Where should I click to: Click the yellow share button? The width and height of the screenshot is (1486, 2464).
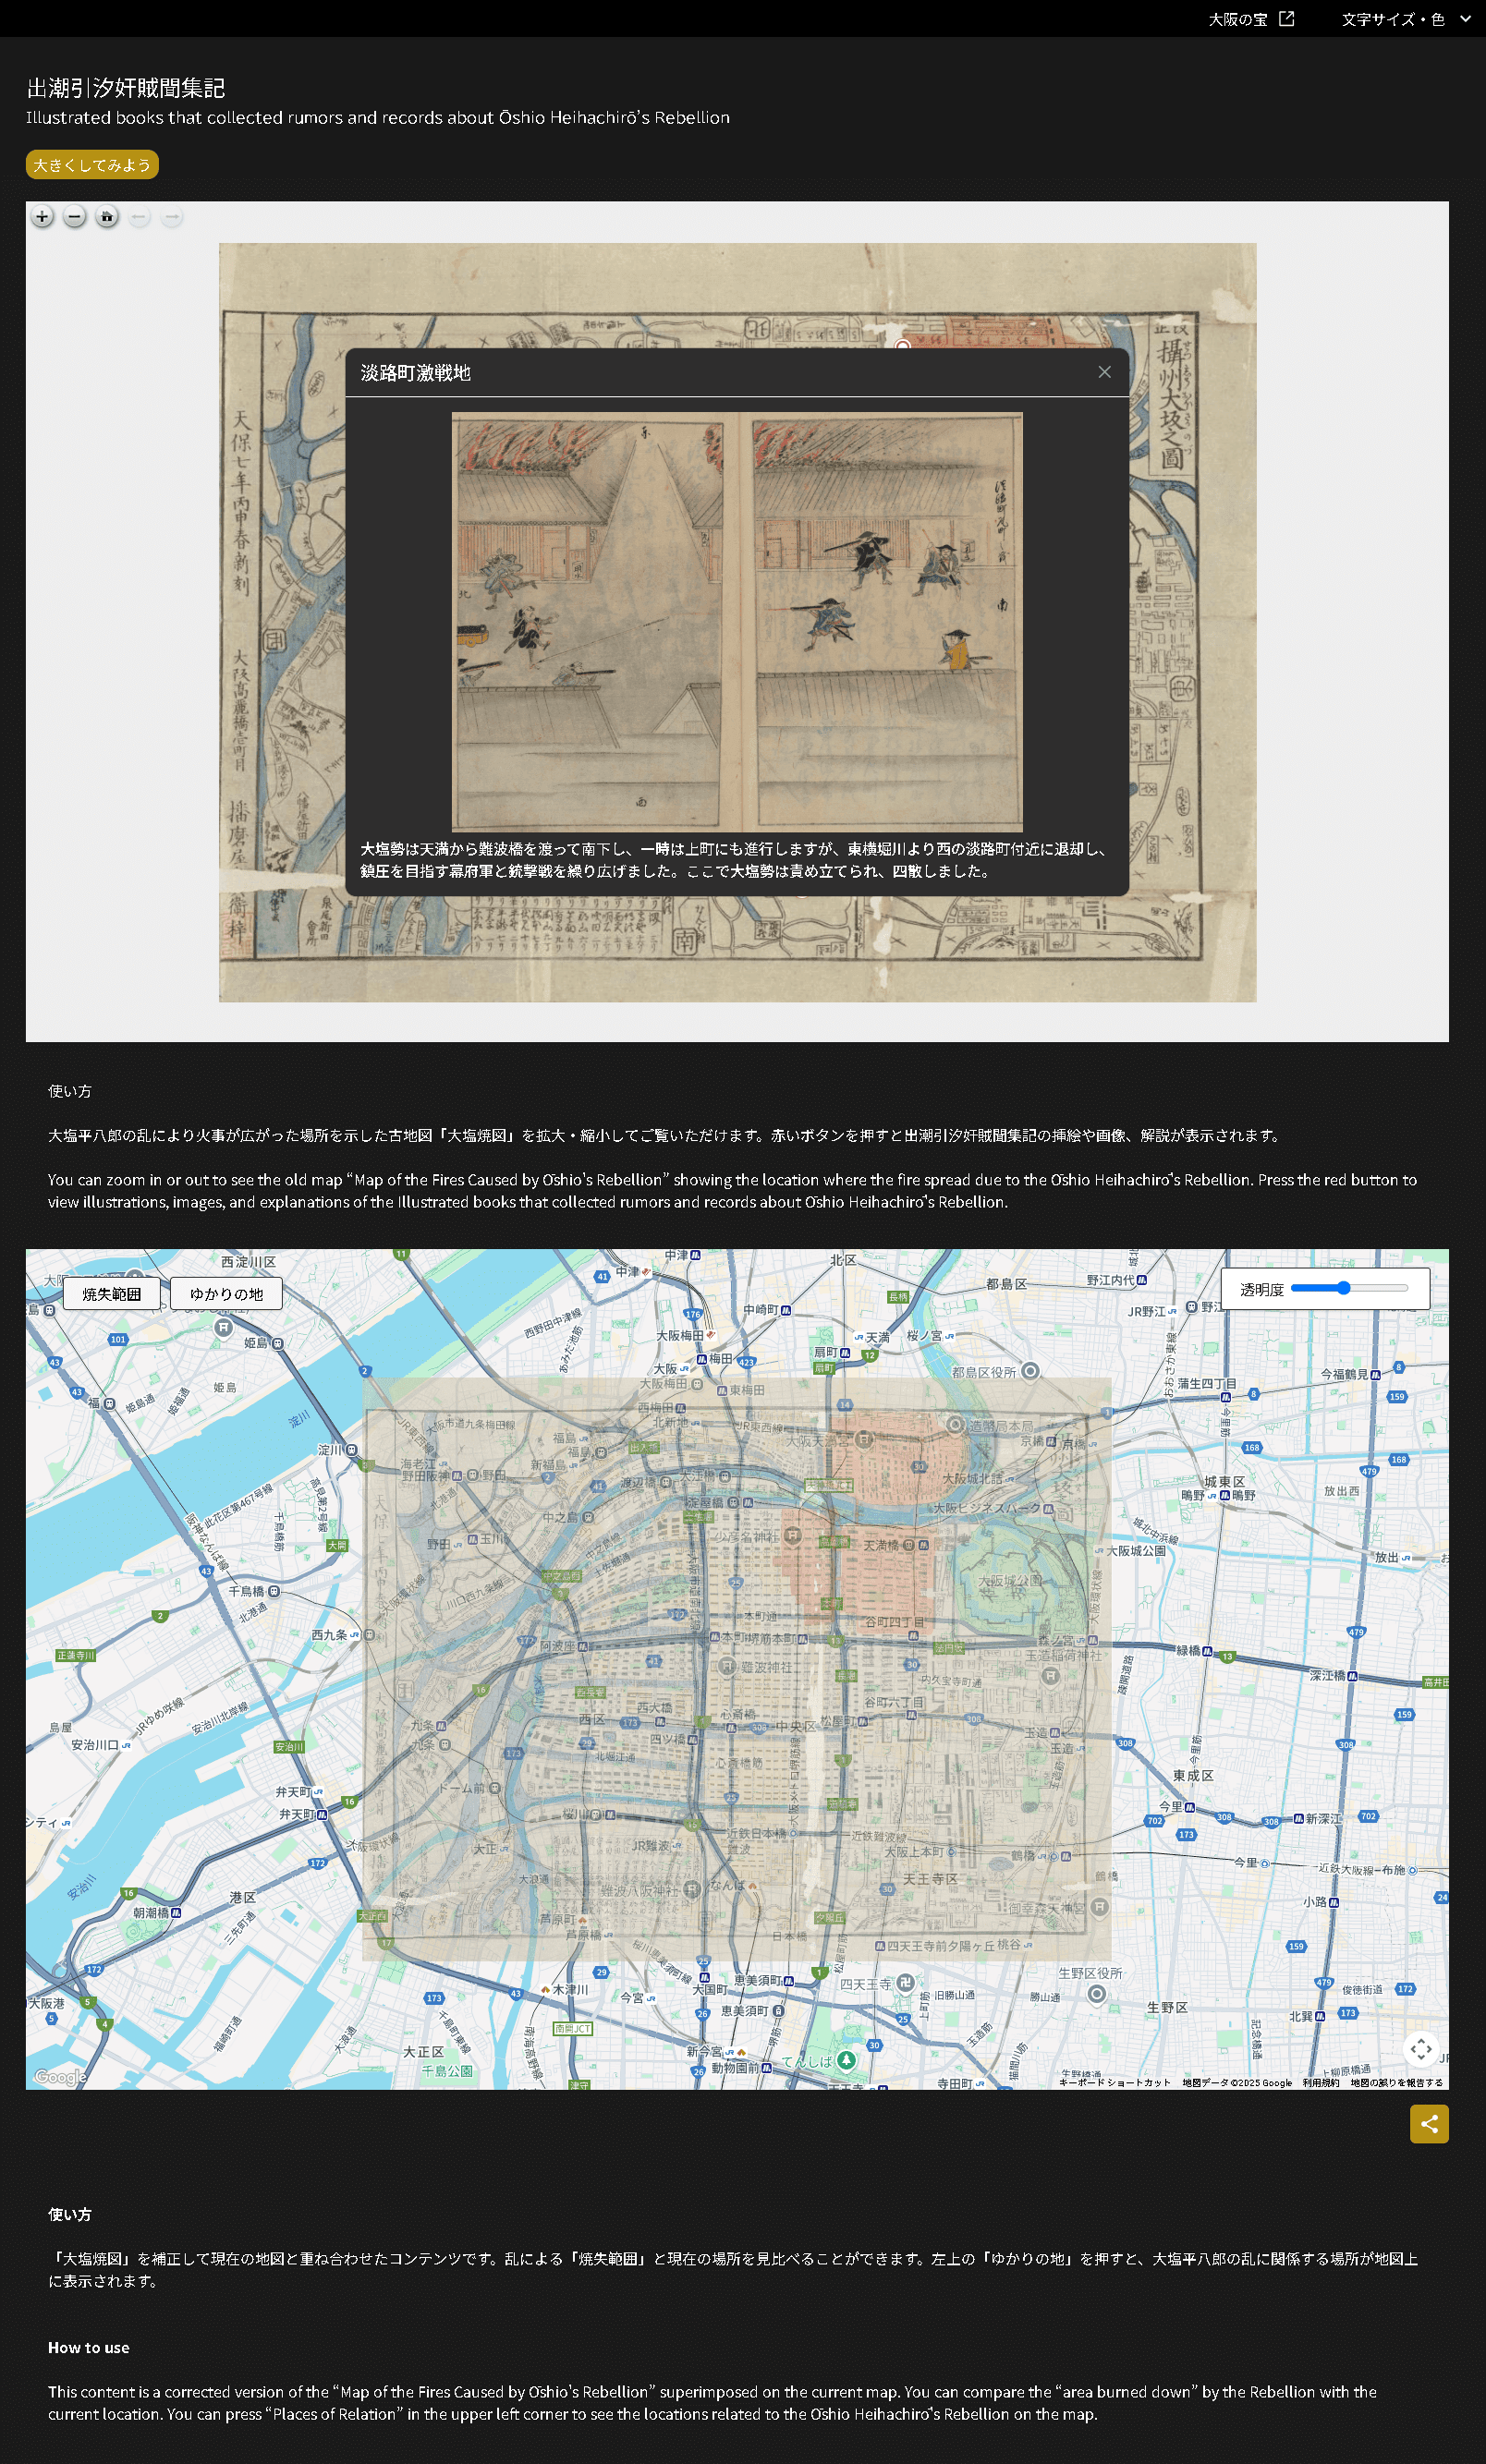[x=1429, y=2124]
